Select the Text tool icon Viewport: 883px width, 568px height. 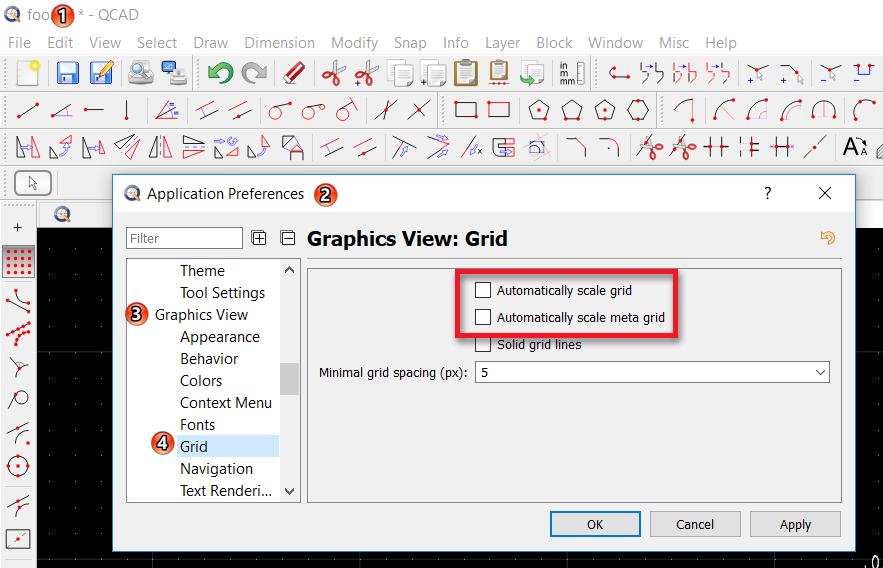tap(854, 147)
